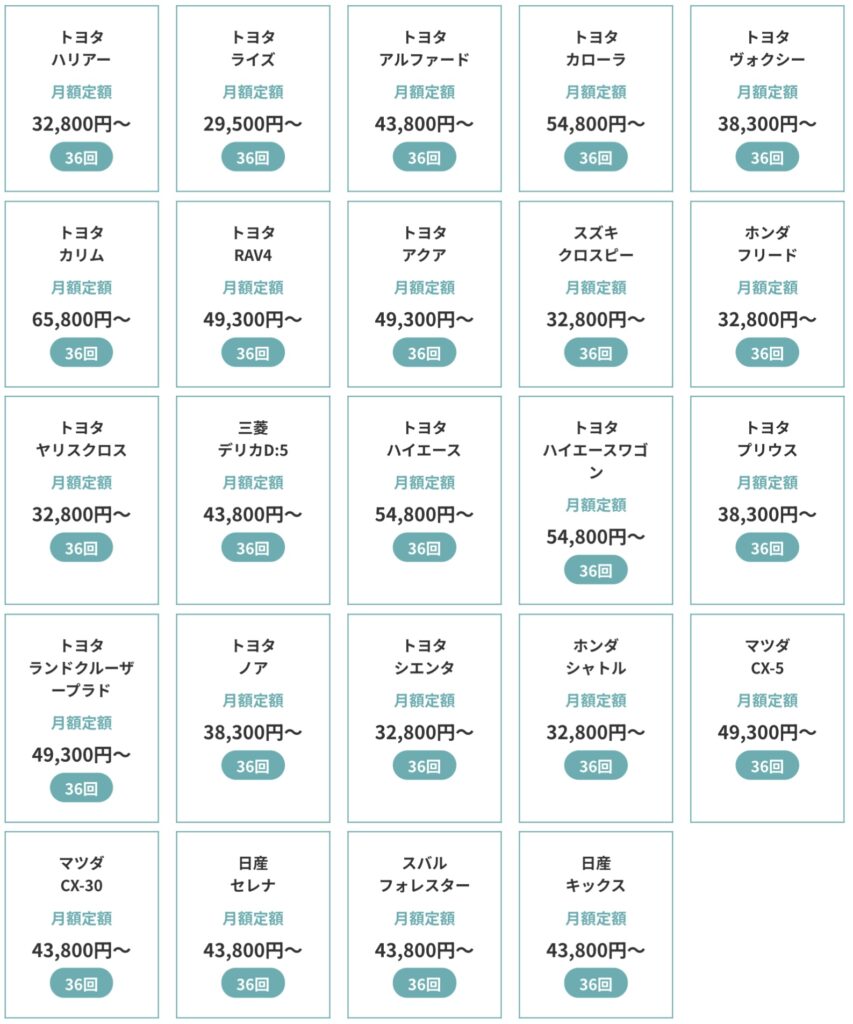Image resolution: width=853 pixels, height=1024 pixels.
Task: Select the トヨタ ライズ 29,500円 card
Action: pyautogui.click(x=253, y=99)
